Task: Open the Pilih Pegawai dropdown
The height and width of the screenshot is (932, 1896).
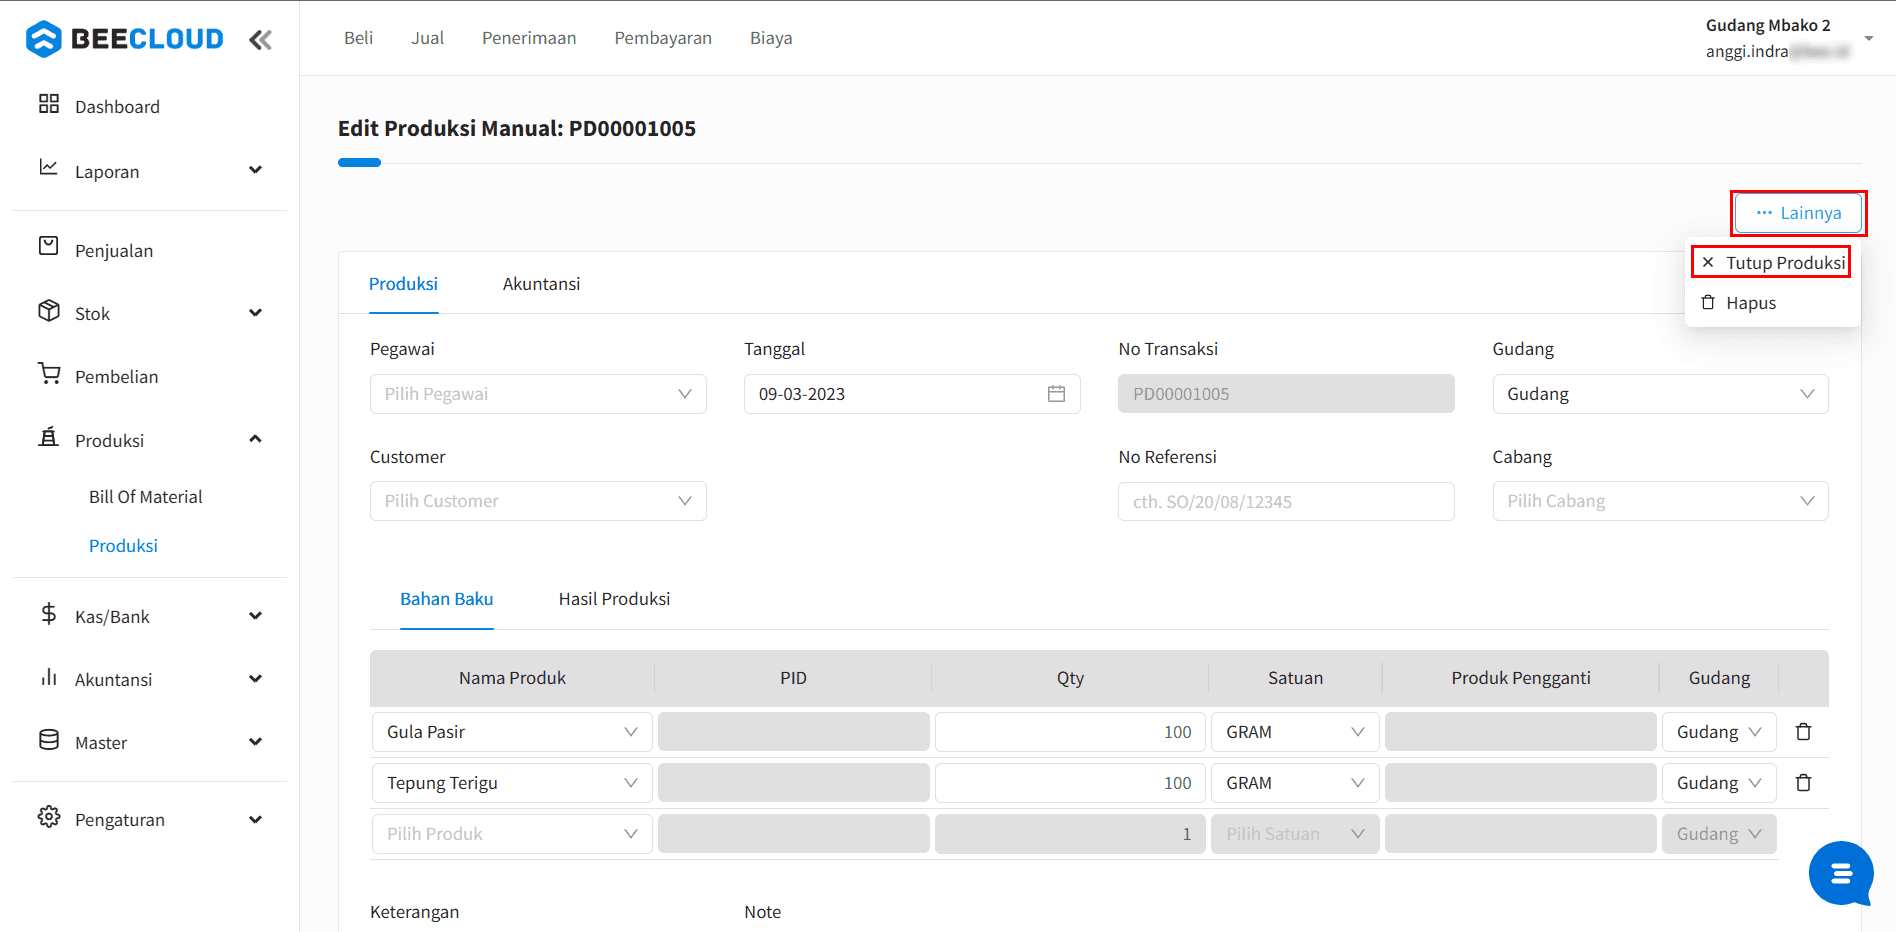Action: [x=538, y=394]
